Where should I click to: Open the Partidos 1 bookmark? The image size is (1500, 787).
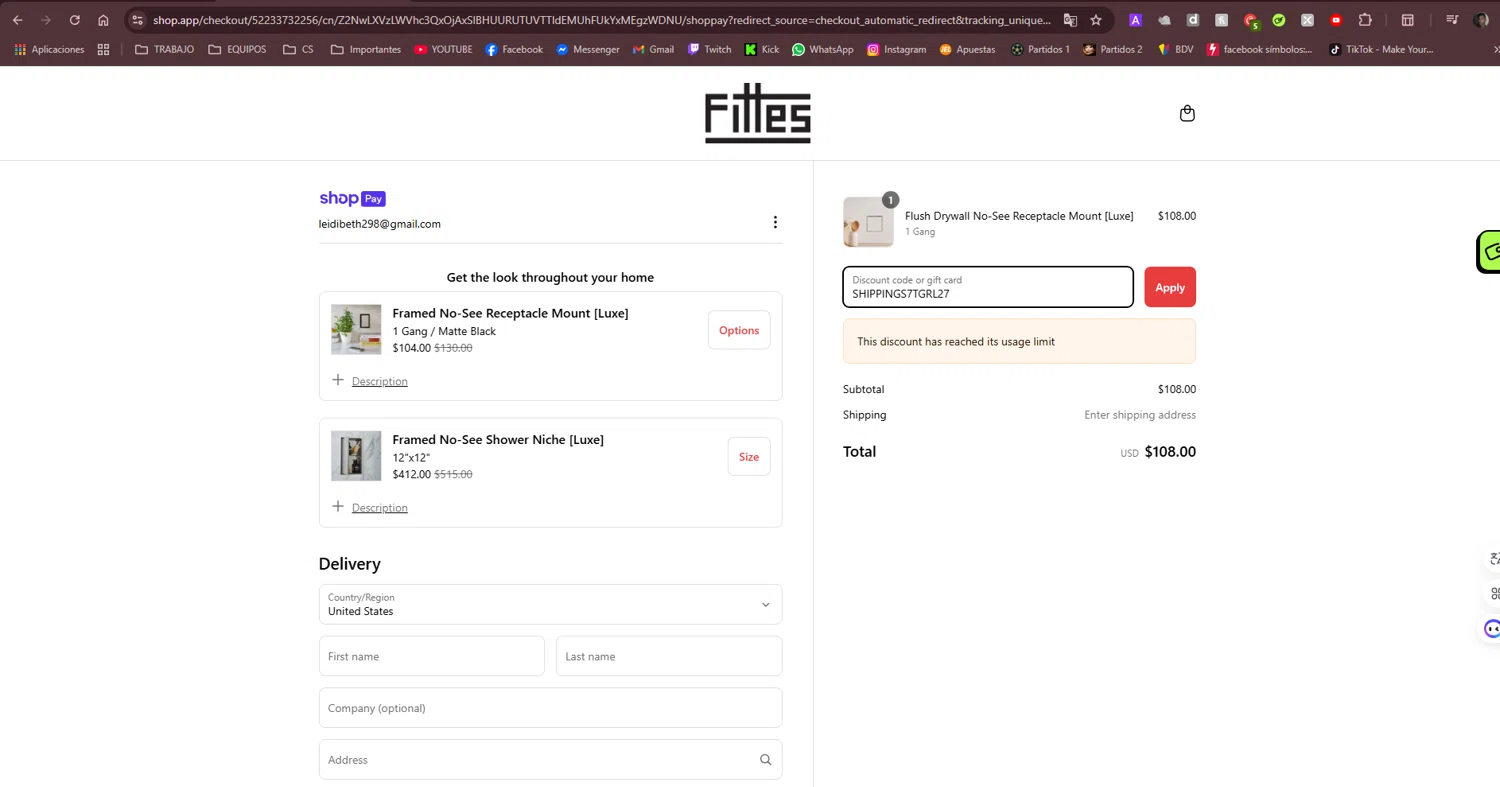click(x=1040, y=49)
